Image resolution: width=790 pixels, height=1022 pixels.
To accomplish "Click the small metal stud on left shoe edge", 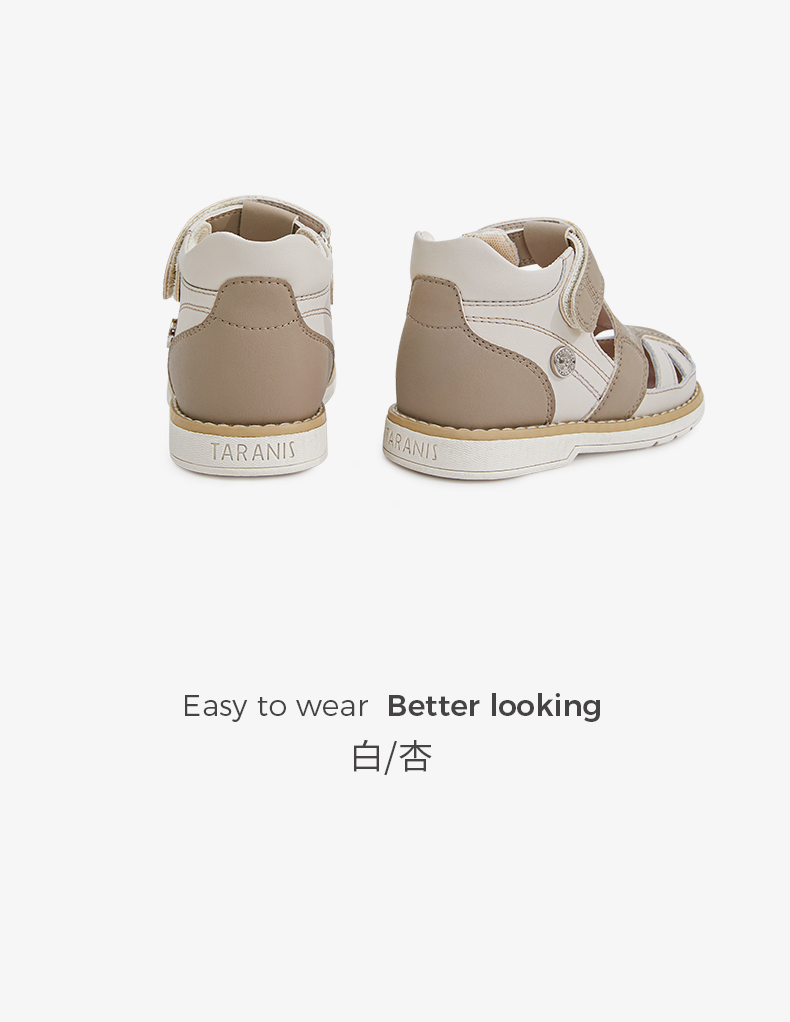I will [171, 330].
